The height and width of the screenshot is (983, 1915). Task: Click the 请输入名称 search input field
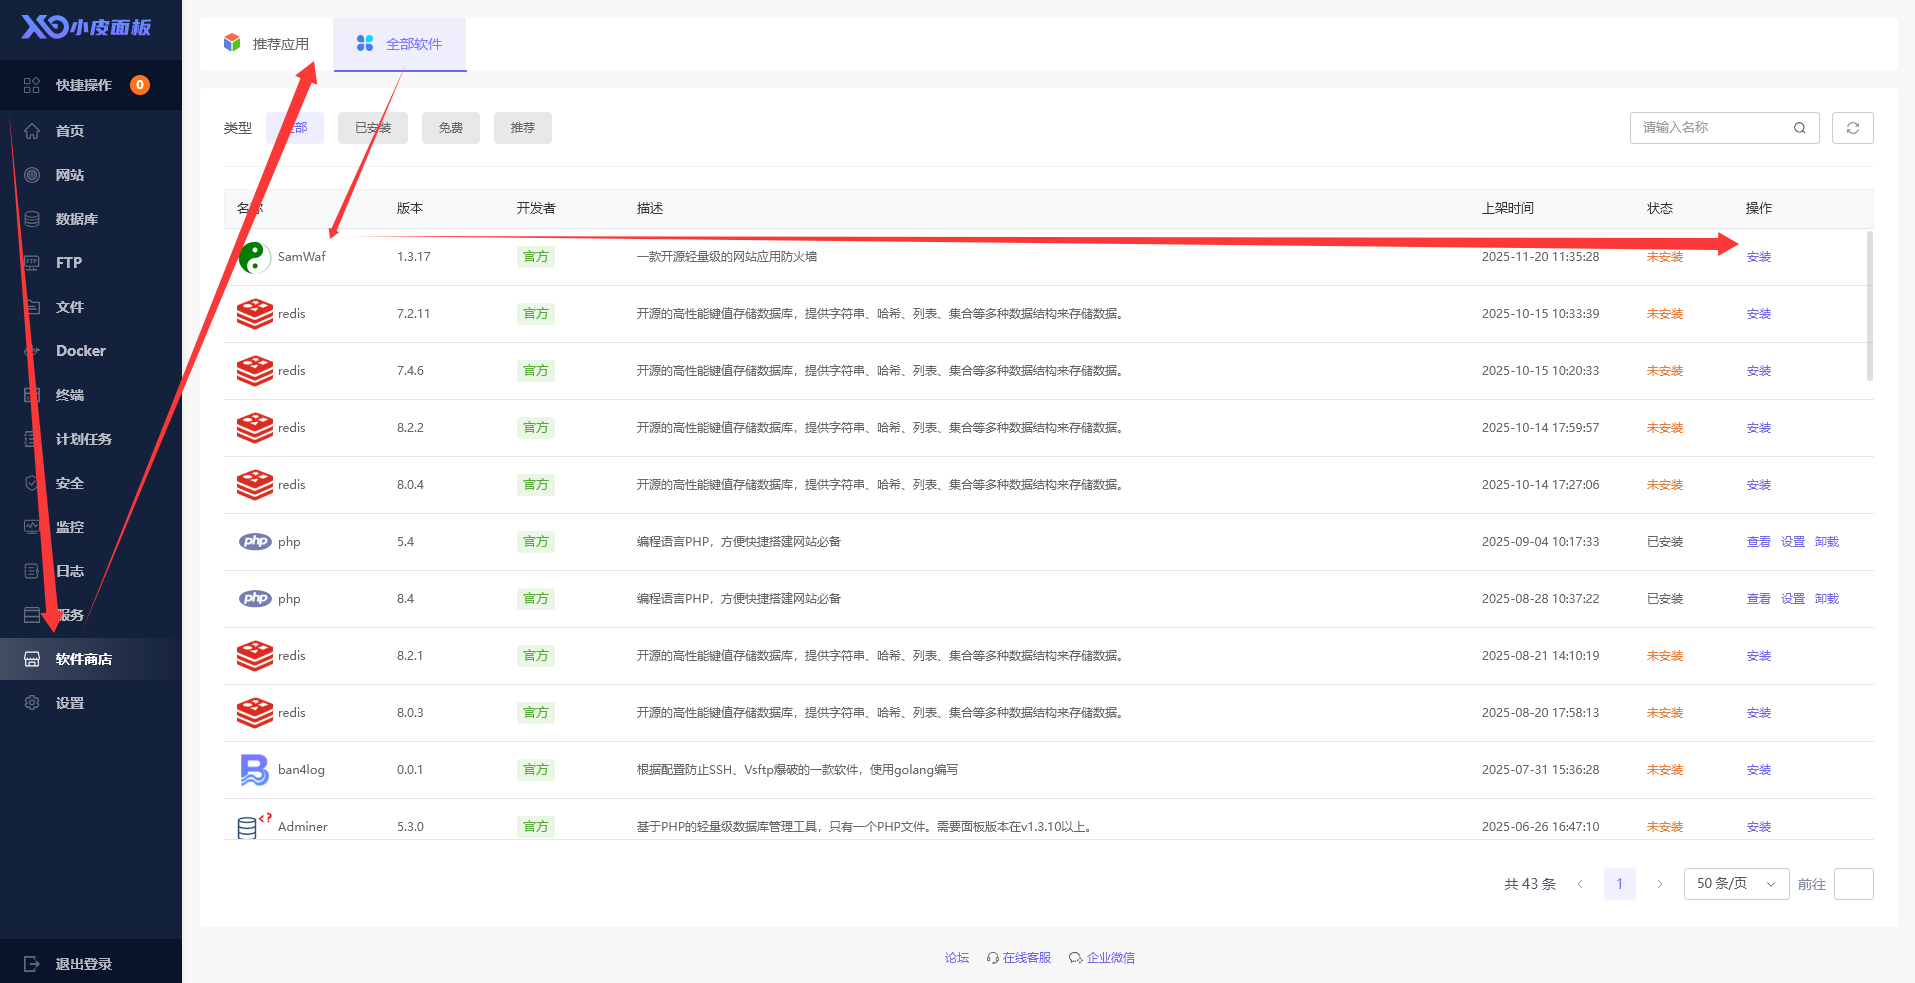pyautogui.click(x=1712, y=128)
